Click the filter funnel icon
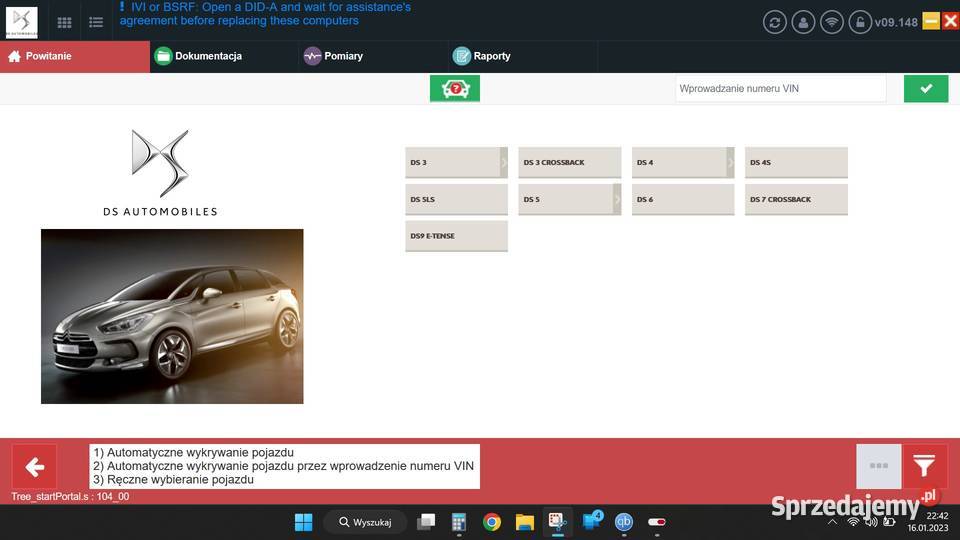960x540 pixels. pos(924,466)
